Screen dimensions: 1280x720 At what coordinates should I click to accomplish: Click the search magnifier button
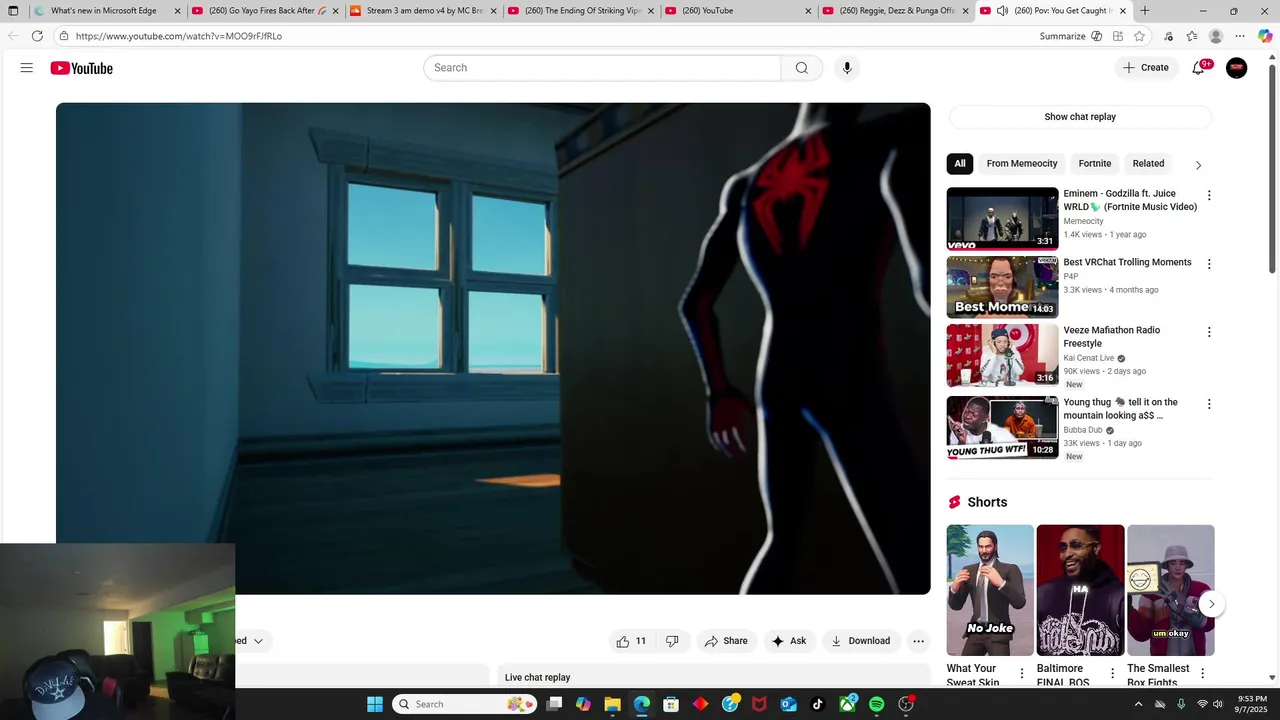click(x=802, y=68)
